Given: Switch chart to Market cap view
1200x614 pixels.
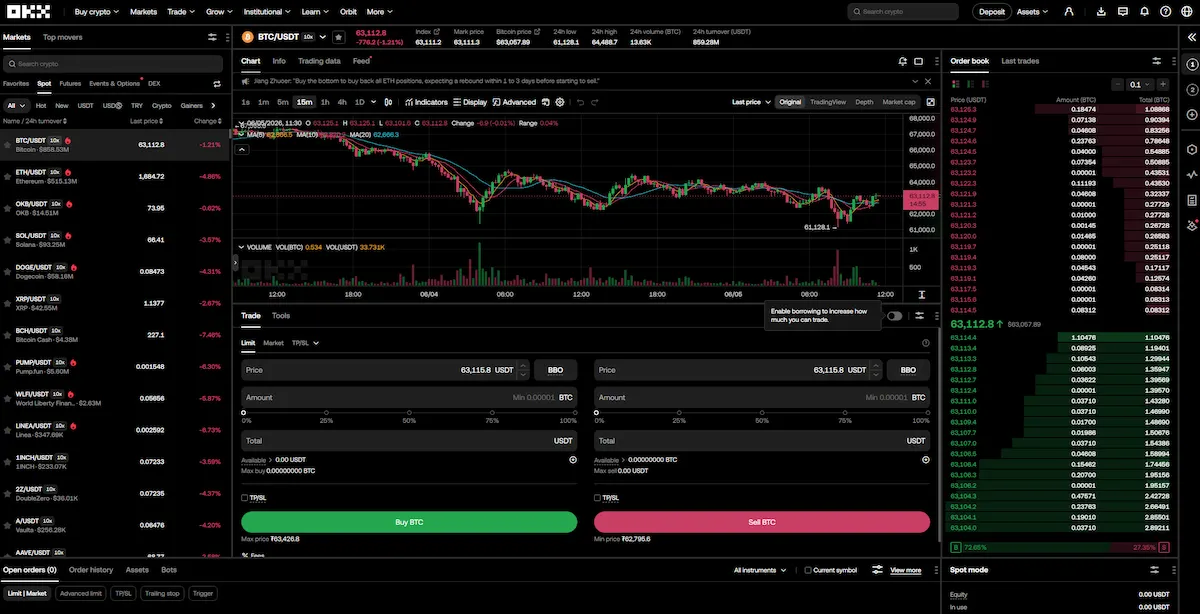Looking at the screenshot, I should [x=898, y=102].
